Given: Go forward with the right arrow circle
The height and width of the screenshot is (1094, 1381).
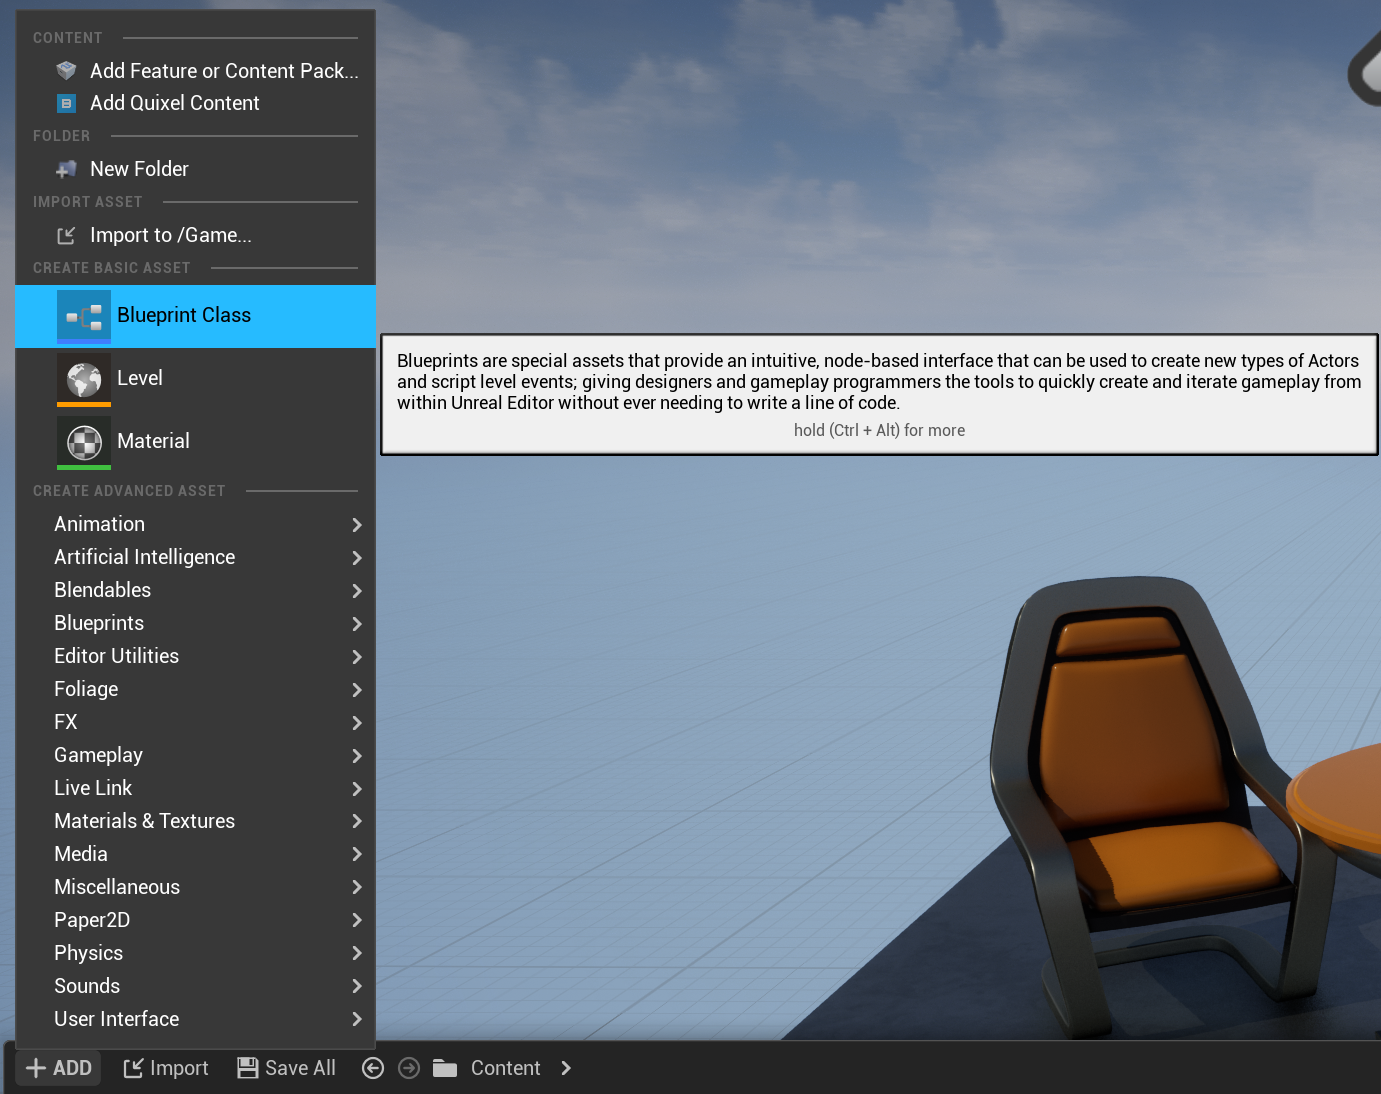Looking at the screenshot, I should [x=409, y=1068].
